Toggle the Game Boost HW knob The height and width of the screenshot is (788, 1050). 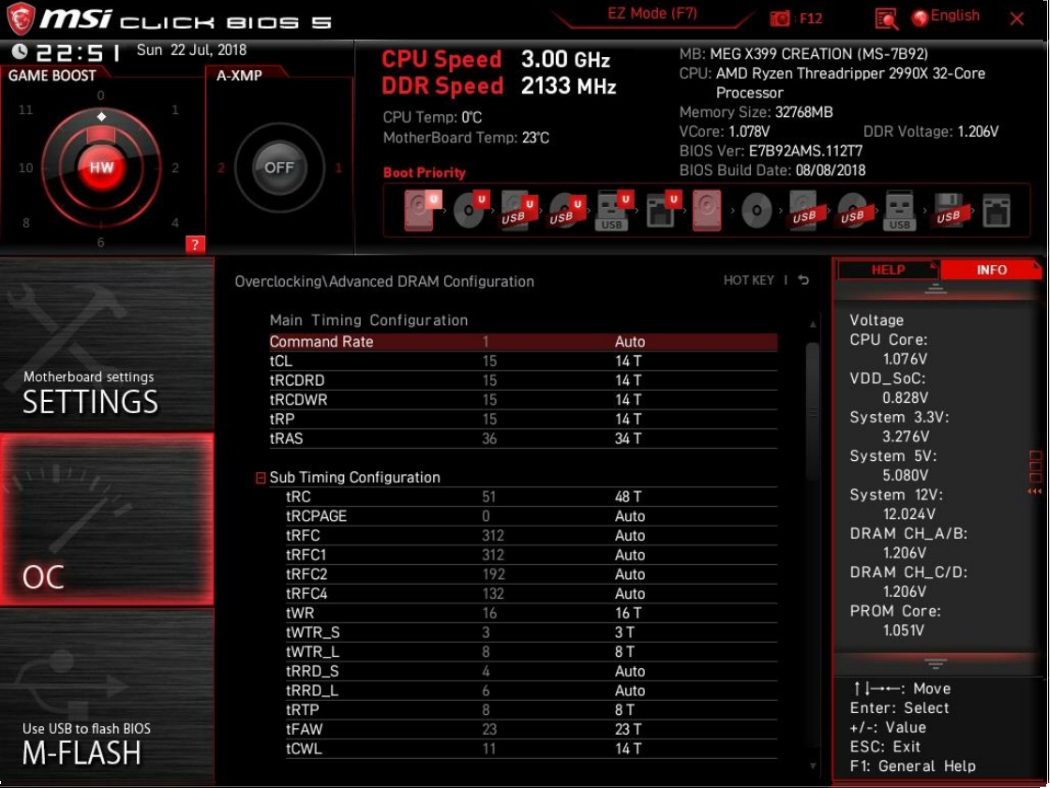coord(101,167)
